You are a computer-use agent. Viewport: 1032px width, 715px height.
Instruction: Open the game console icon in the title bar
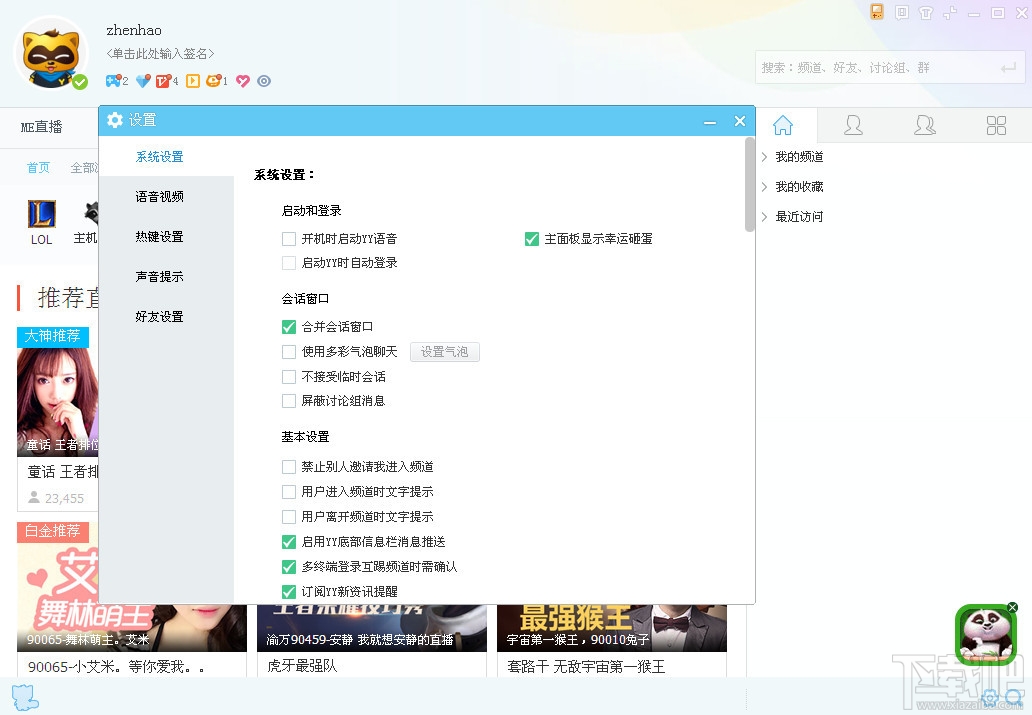(877, 12)
